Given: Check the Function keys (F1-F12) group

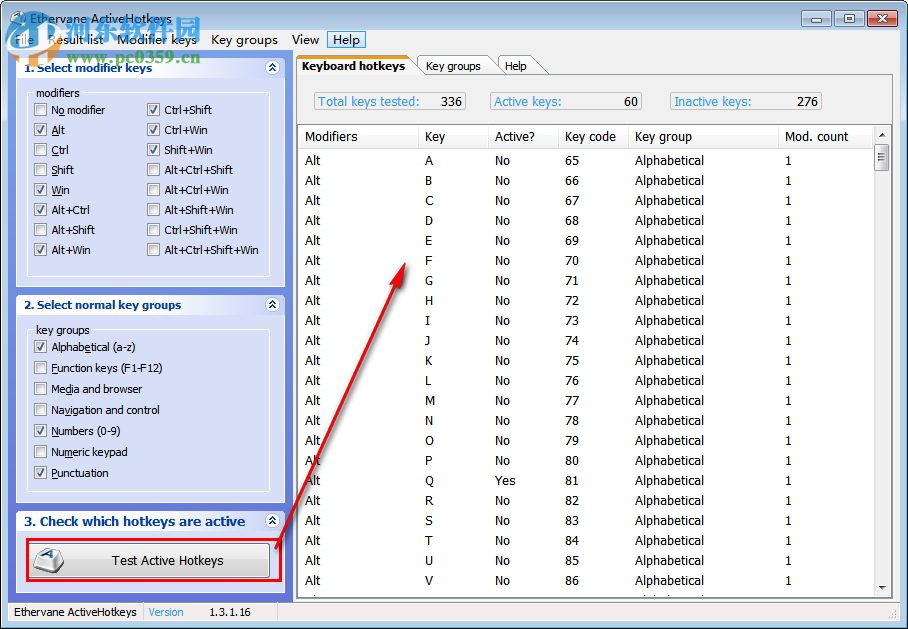Looking at the screenshot, I should [41, 368].
